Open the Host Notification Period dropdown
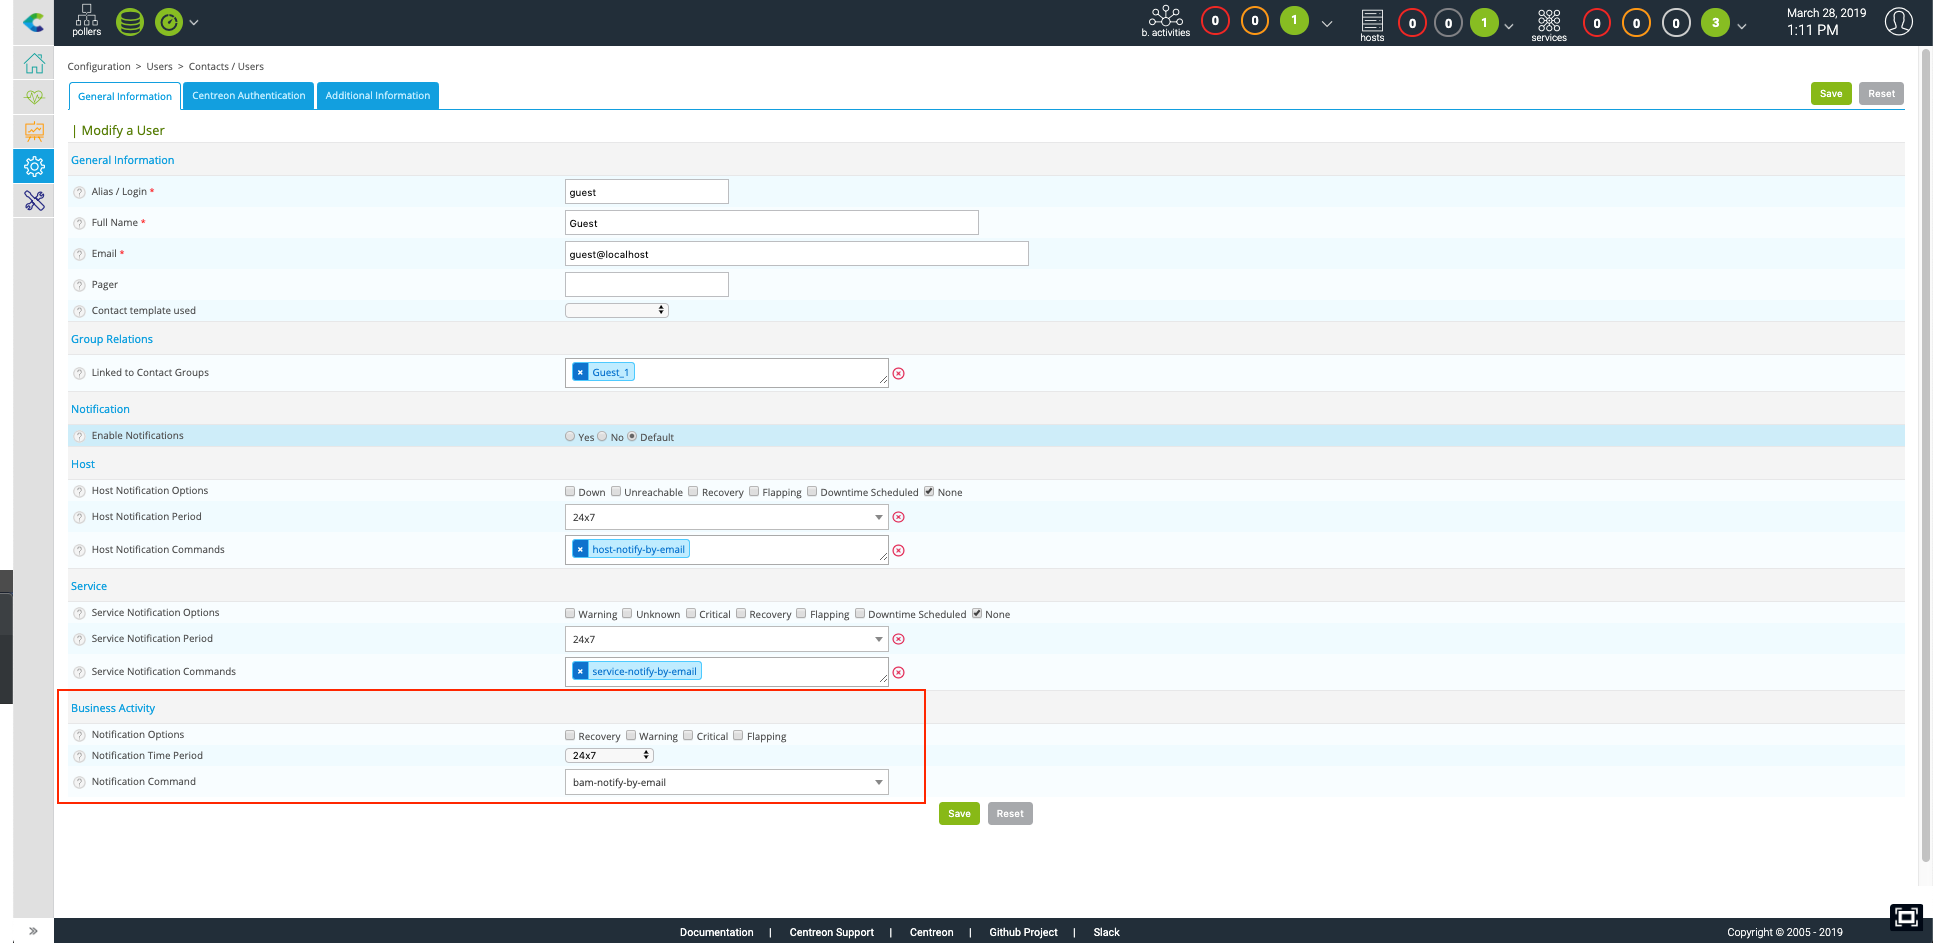 (x=726, y=517)
